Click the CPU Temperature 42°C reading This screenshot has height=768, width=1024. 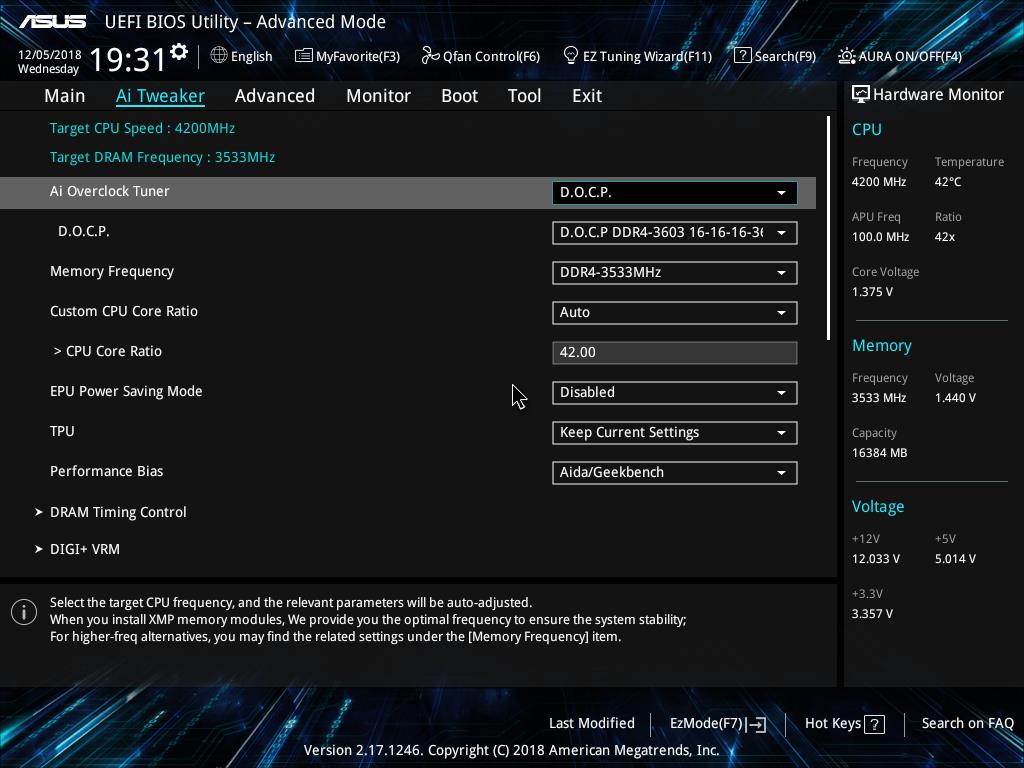pos(948,182)
